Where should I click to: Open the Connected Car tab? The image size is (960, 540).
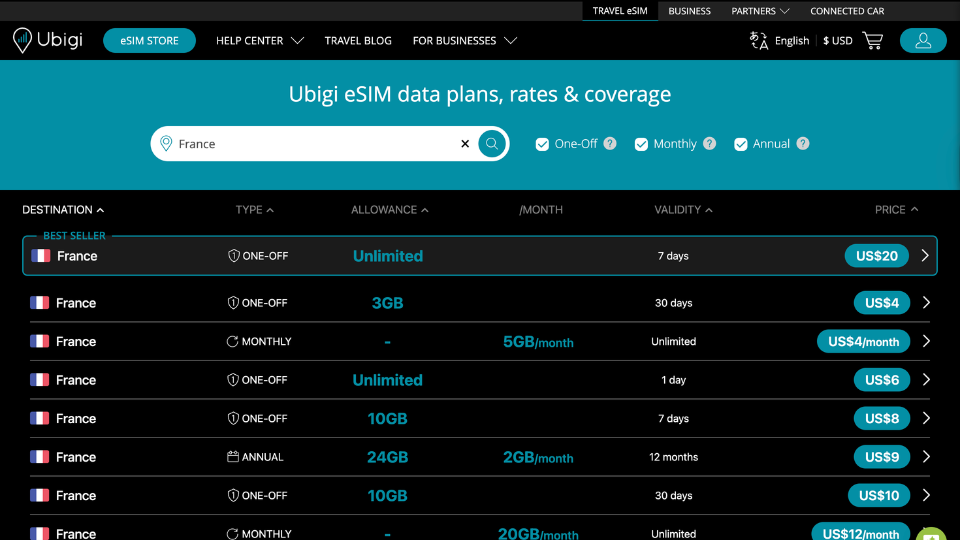(x=847, y=11)
